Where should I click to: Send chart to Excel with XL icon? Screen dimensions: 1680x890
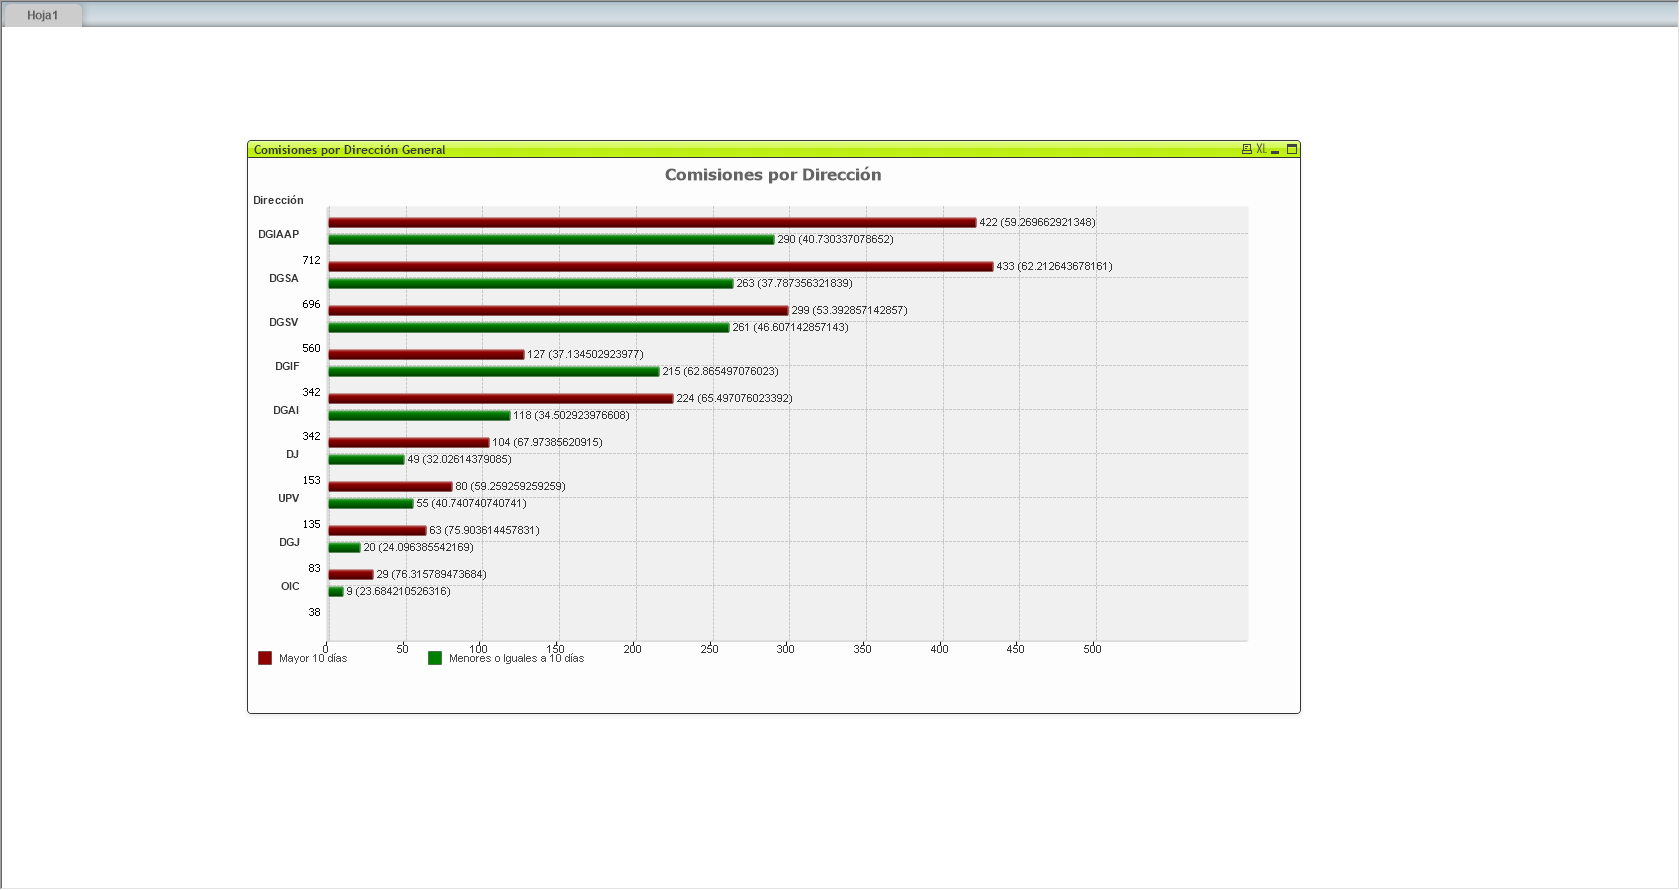(1261, 149)
